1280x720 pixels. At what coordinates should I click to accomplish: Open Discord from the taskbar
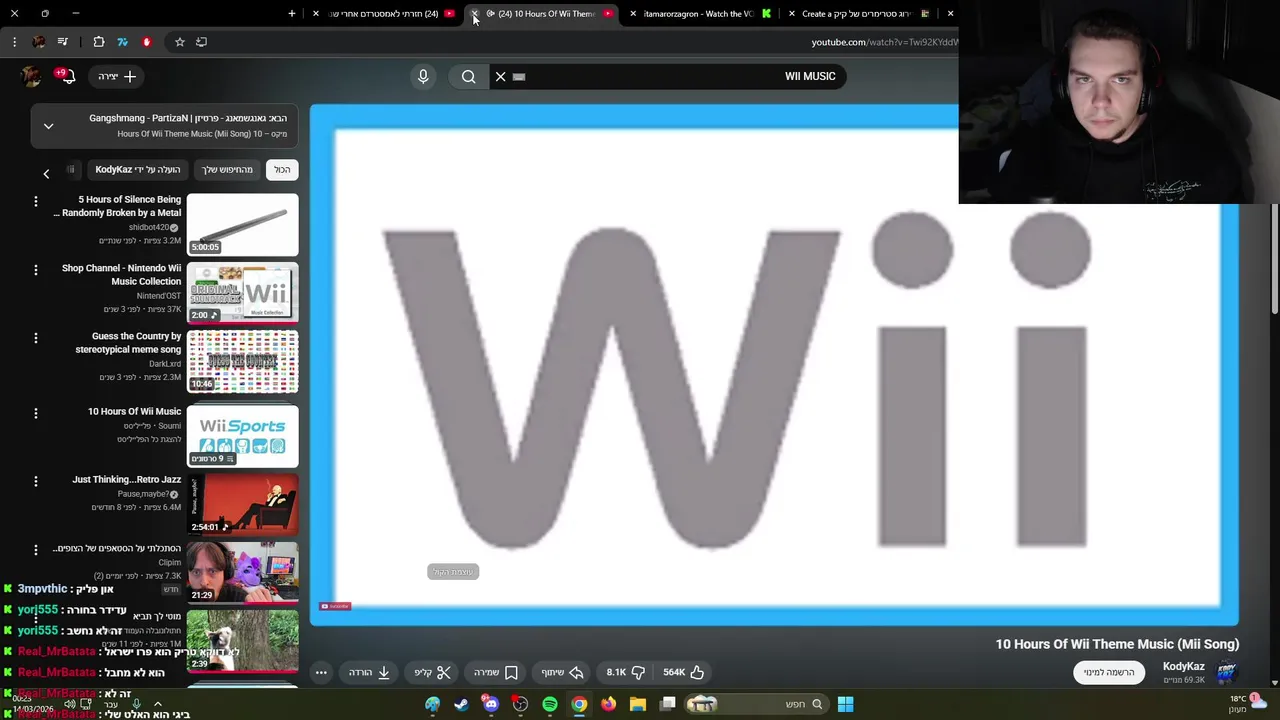pyautogui.click(x=491, y=704)
